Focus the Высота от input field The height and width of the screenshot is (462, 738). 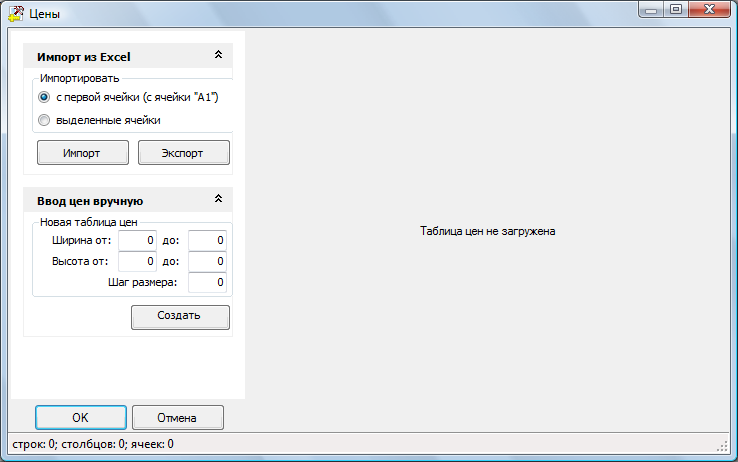[138, 261]
